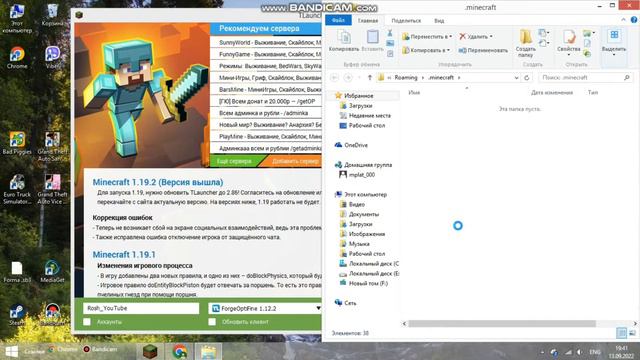The image size is (640, 360).
Task: Go back in Explorer navigation
Action: (x=334, y=78)
